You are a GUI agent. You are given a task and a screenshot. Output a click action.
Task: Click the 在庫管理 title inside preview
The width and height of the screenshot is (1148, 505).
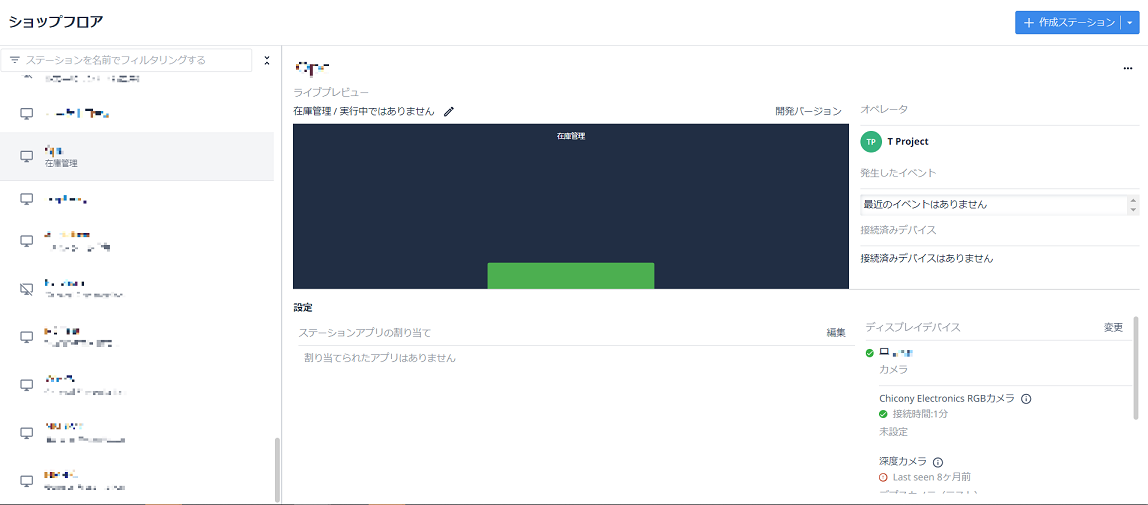[x=570, y=136]
